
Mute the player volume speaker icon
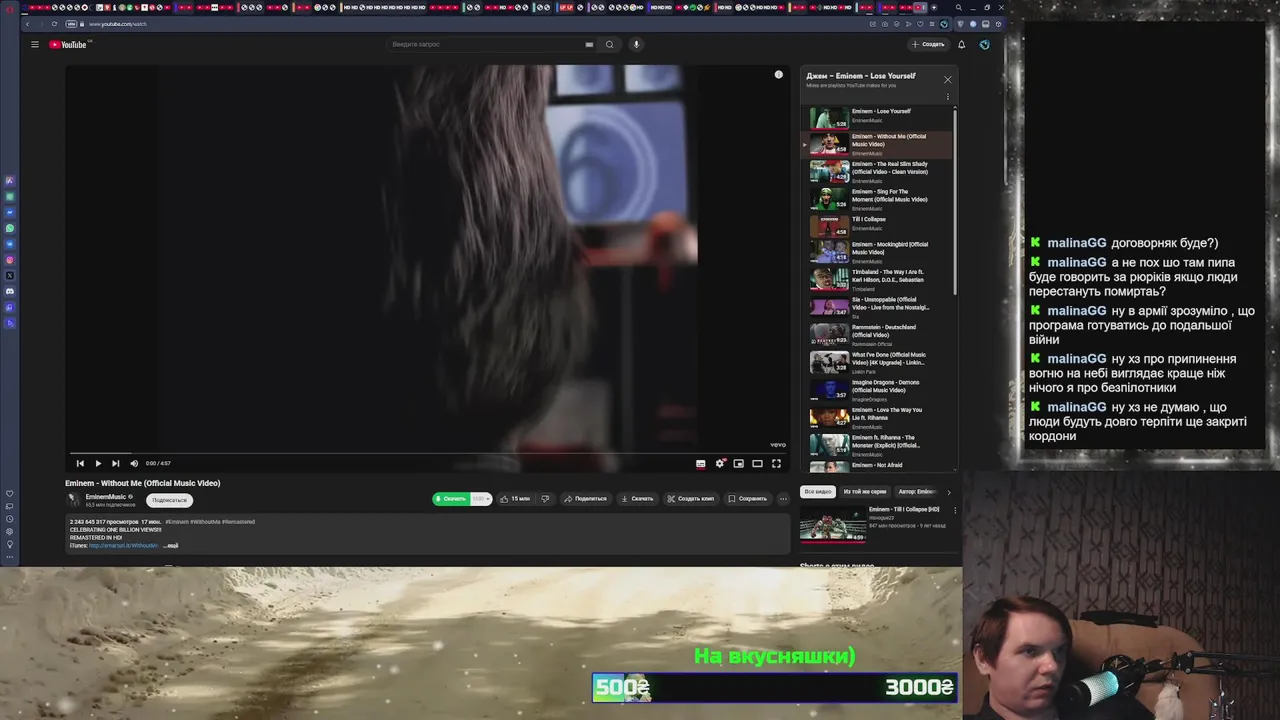pos(134,463)
